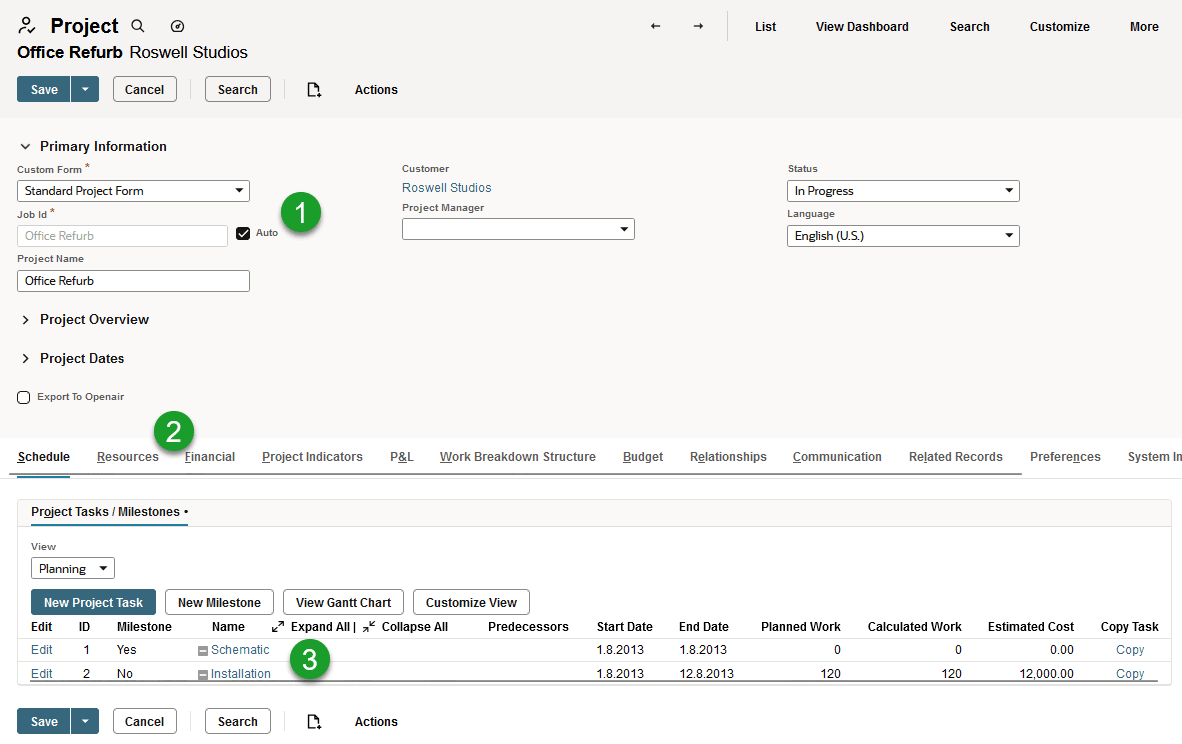This screenshot has width=1182, height=744.
Task: Click the dashboard gauge icon near Project title
Action: click(177, 26)
